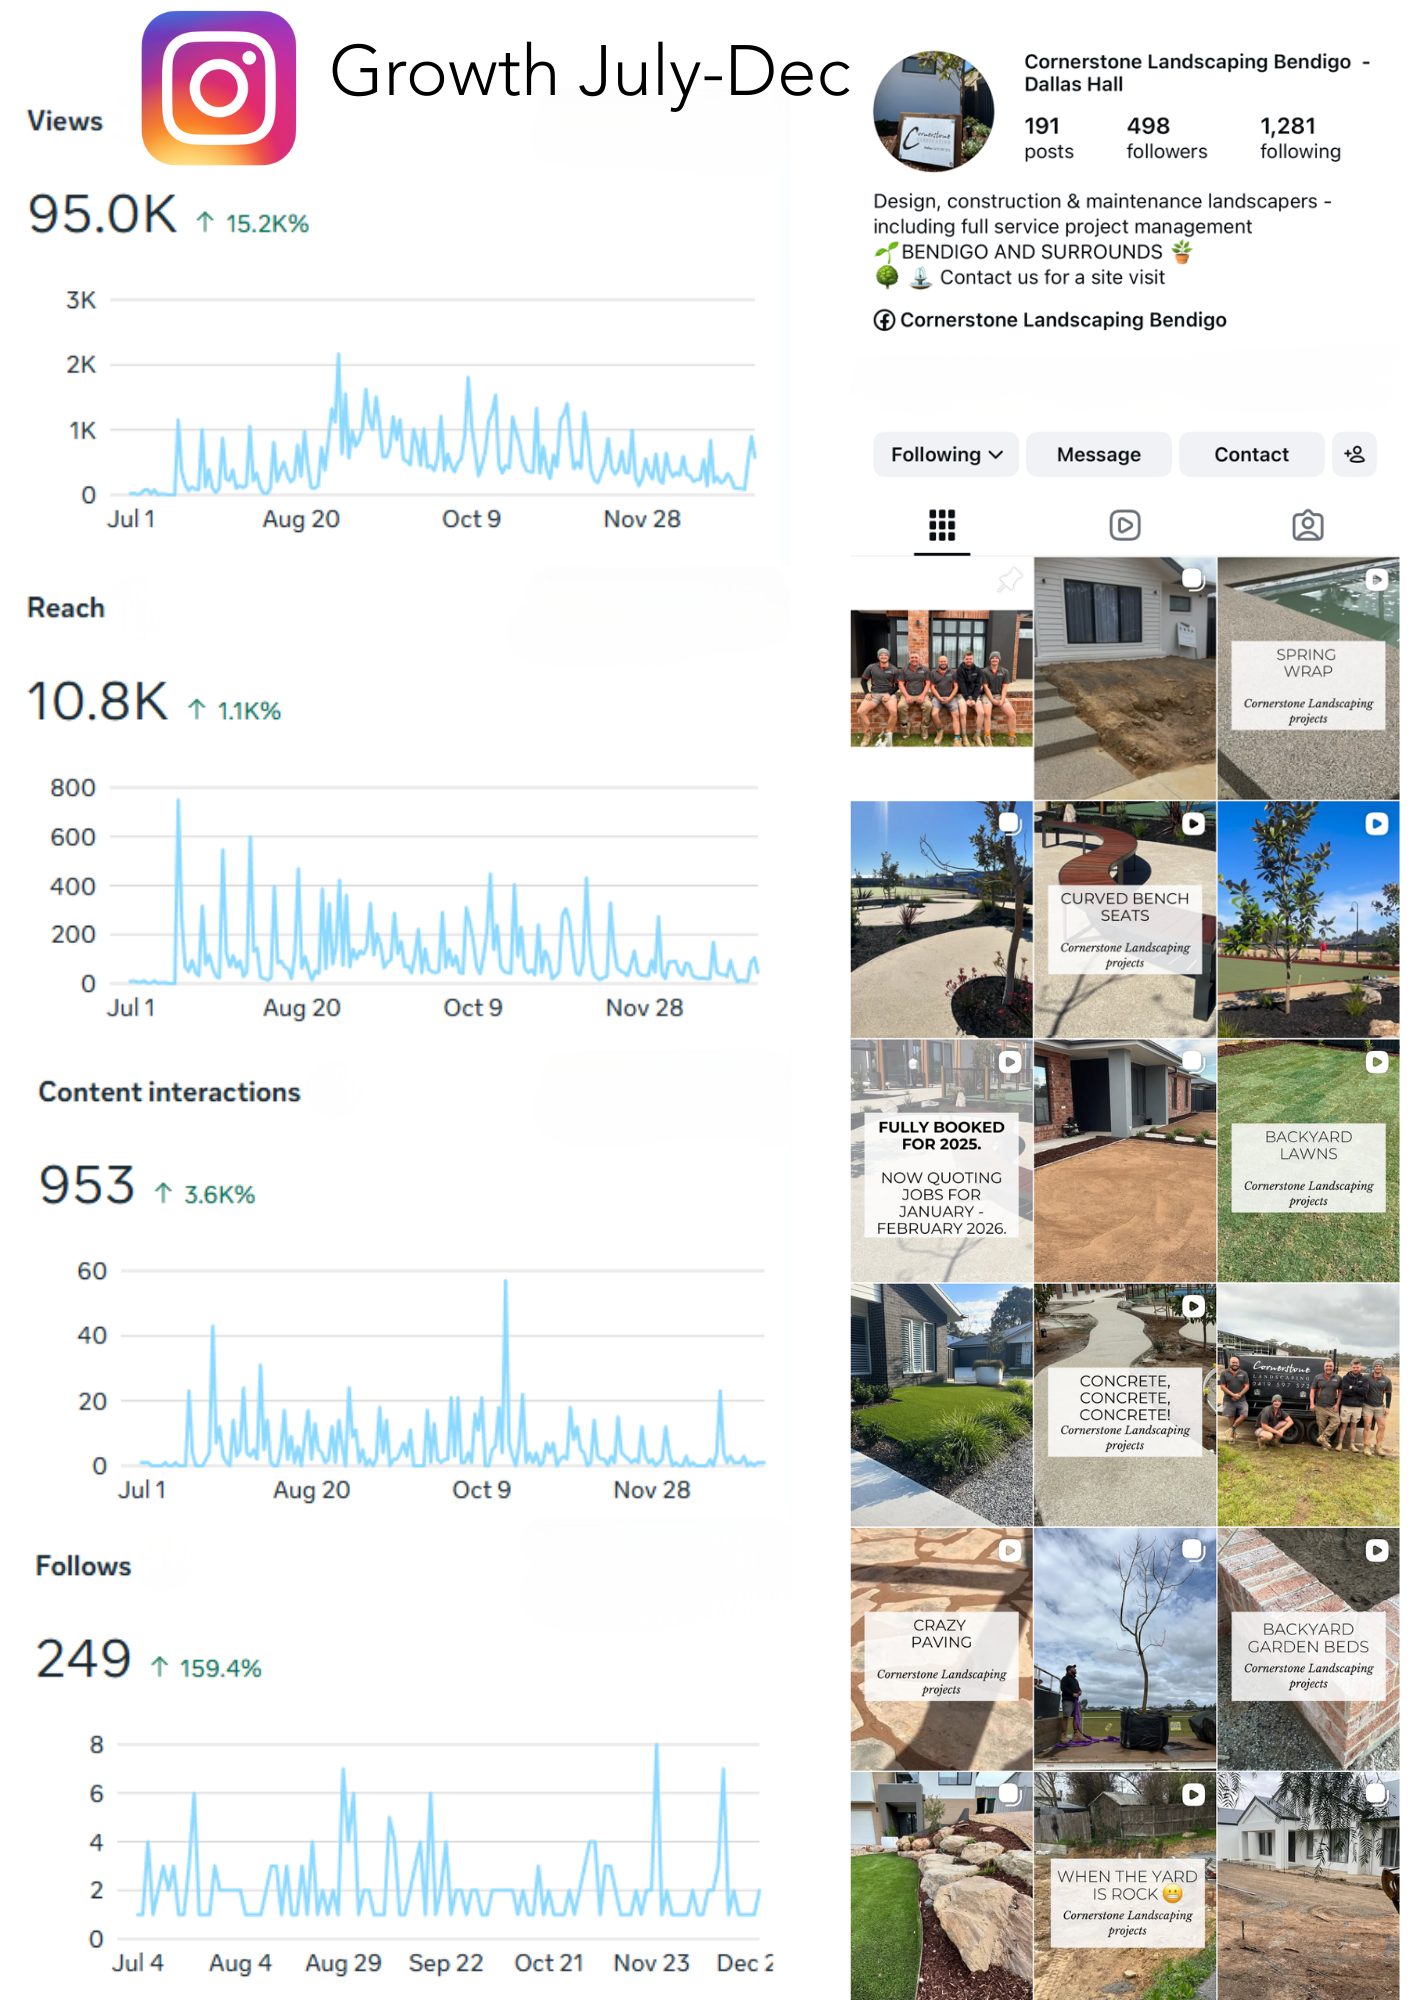Click the Views 95.0K total

pos(103,214)
